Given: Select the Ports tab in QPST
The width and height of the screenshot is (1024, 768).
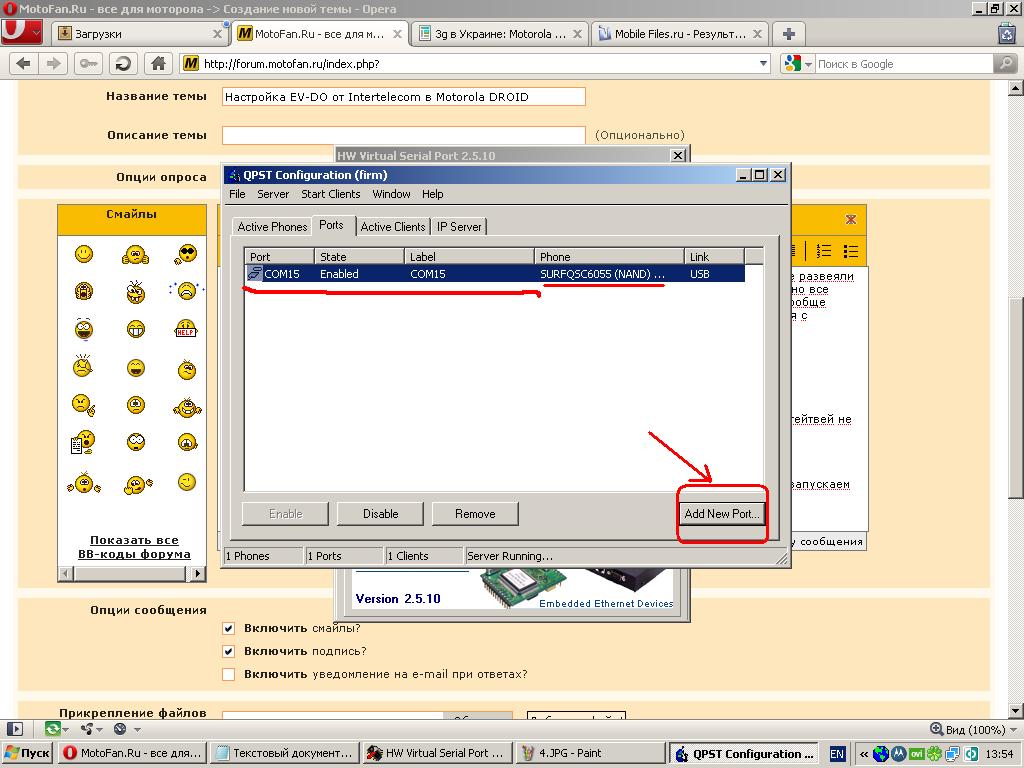Looking at the screenshot, I should tap(331, 225).
